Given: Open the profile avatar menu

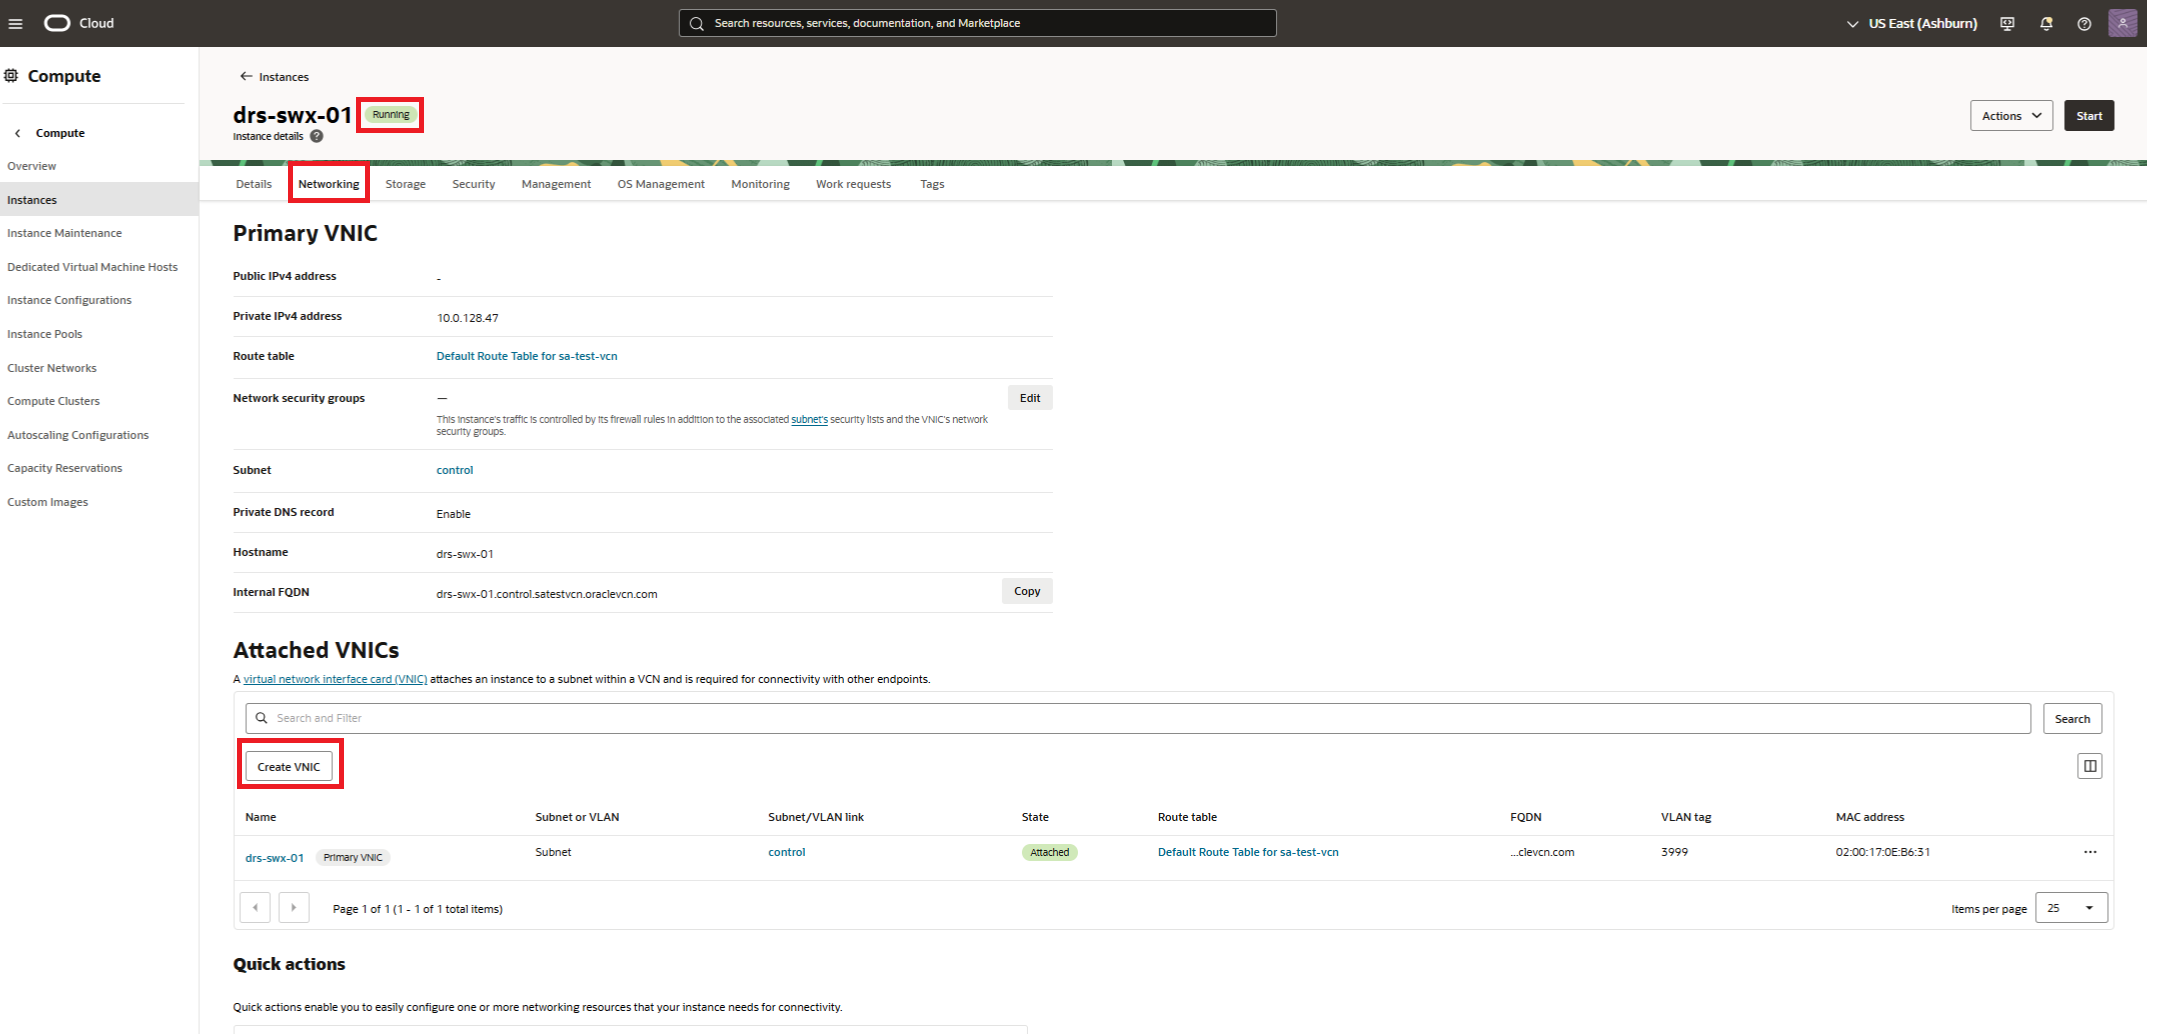Looking at the screenshot, I should pos(2123,22).
